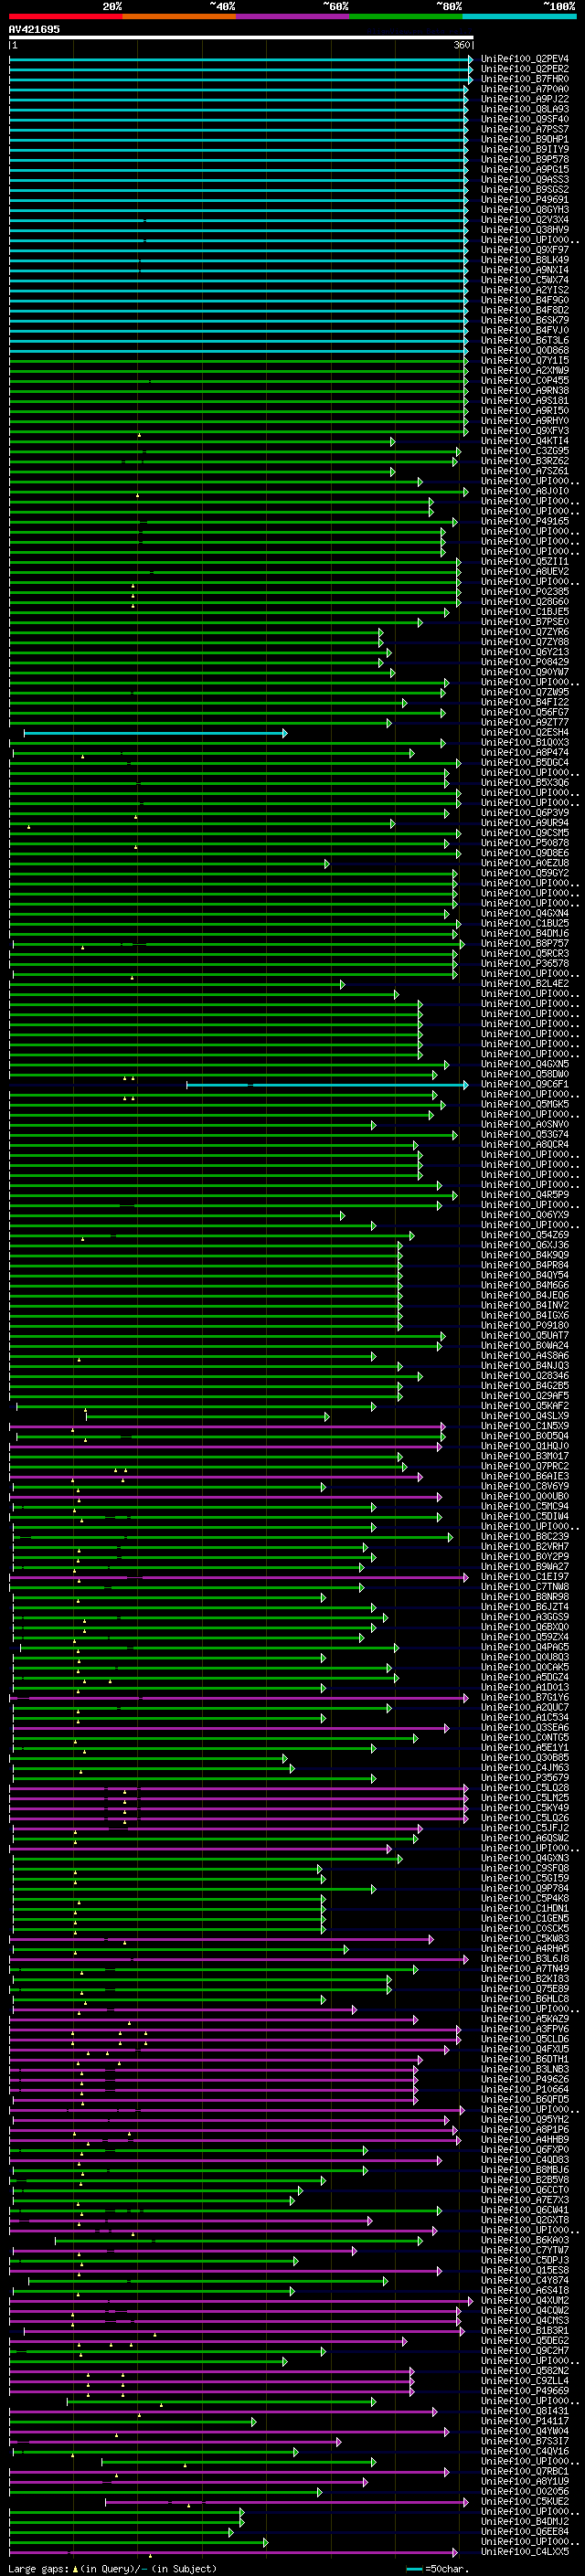The height and width of the screenshot is (2576, 585).
Task: Select the UniRef100_C5KUE2 label
Action: tap(525, 2501)
